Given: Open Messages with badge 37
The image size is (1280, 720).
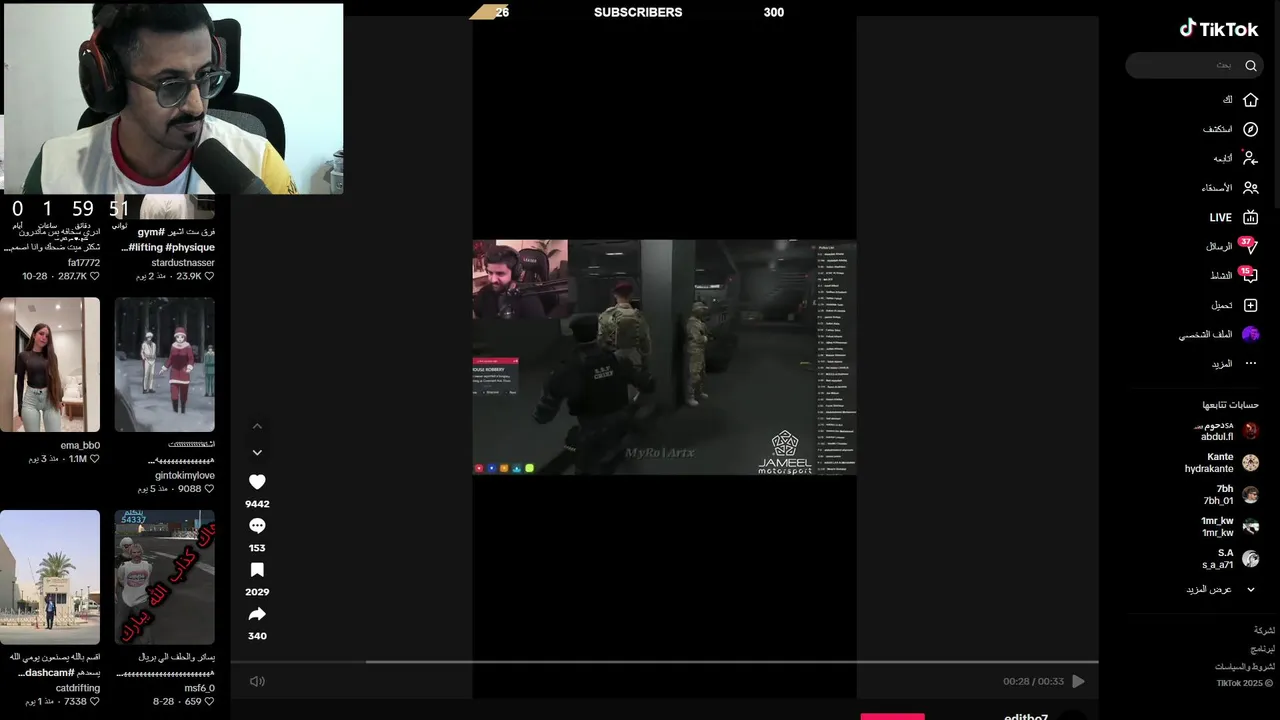Looking at the screenshot, I should pyautogui.click(x=1232, y=246).
